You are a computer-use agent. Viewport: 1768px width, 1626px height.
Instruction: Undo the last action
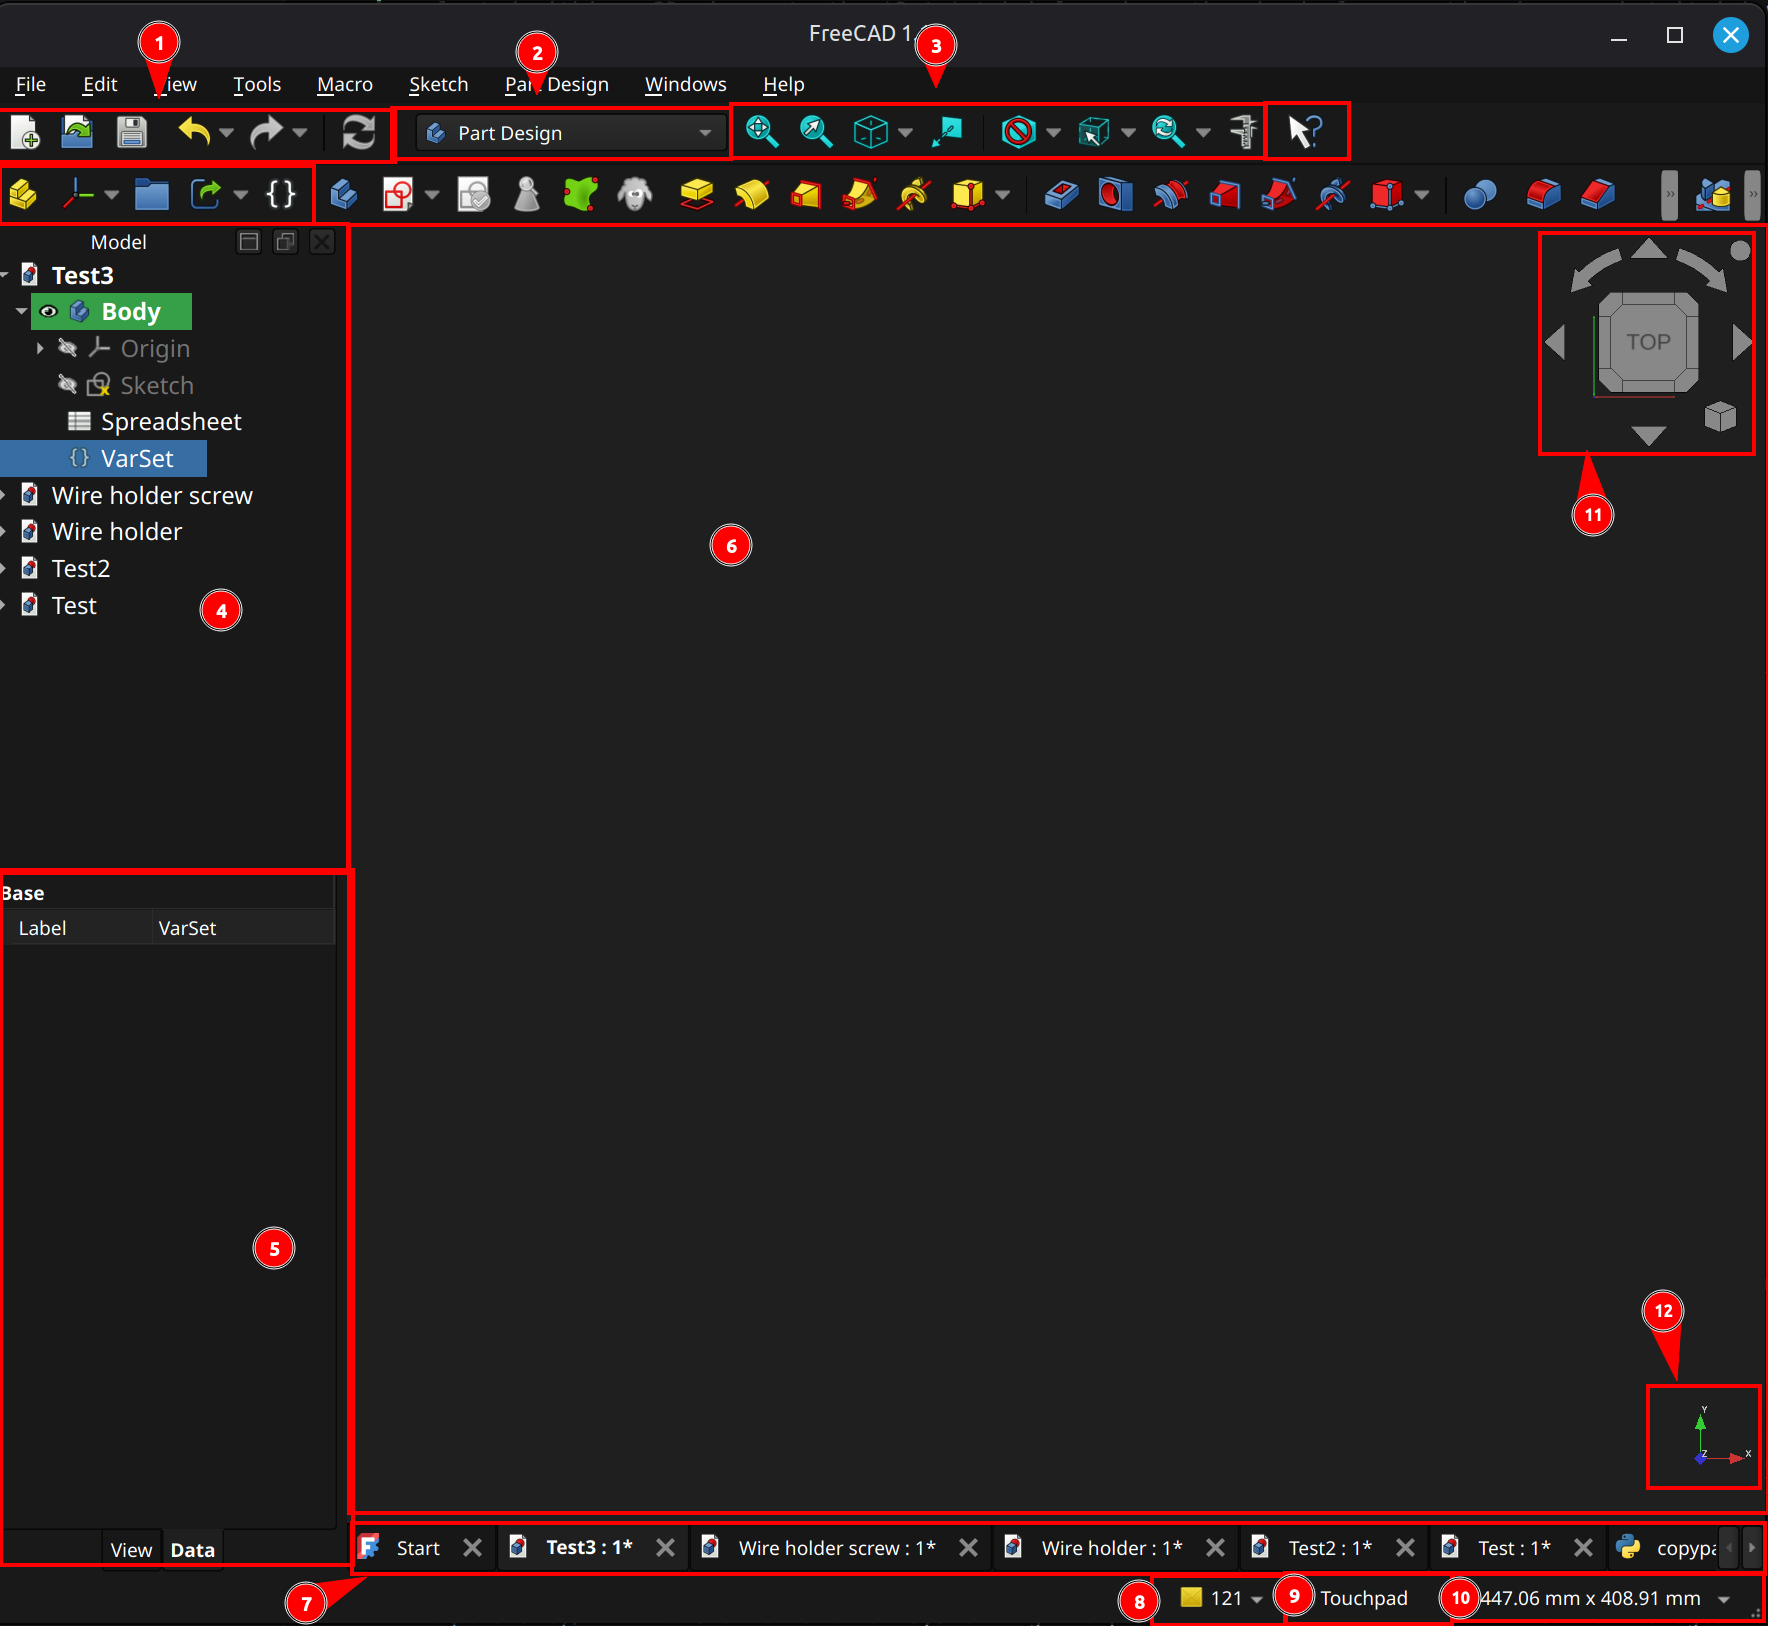pos(194,132)
